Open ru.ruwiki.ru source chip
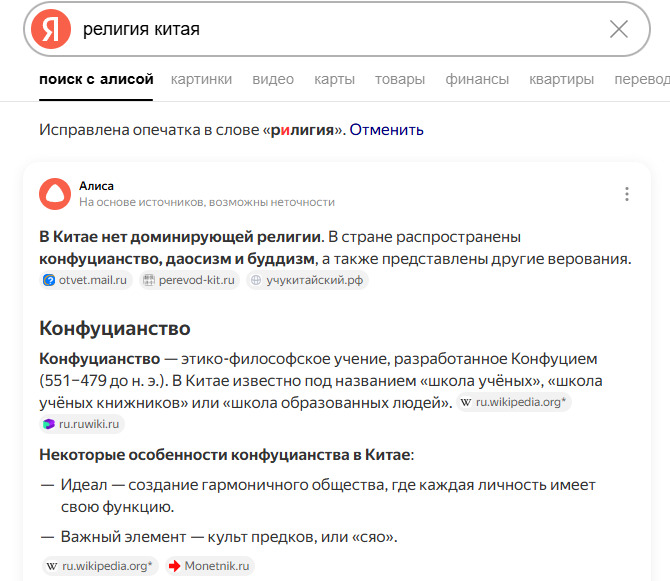This screenshot has width=670, height=581. tap(82, 424)
